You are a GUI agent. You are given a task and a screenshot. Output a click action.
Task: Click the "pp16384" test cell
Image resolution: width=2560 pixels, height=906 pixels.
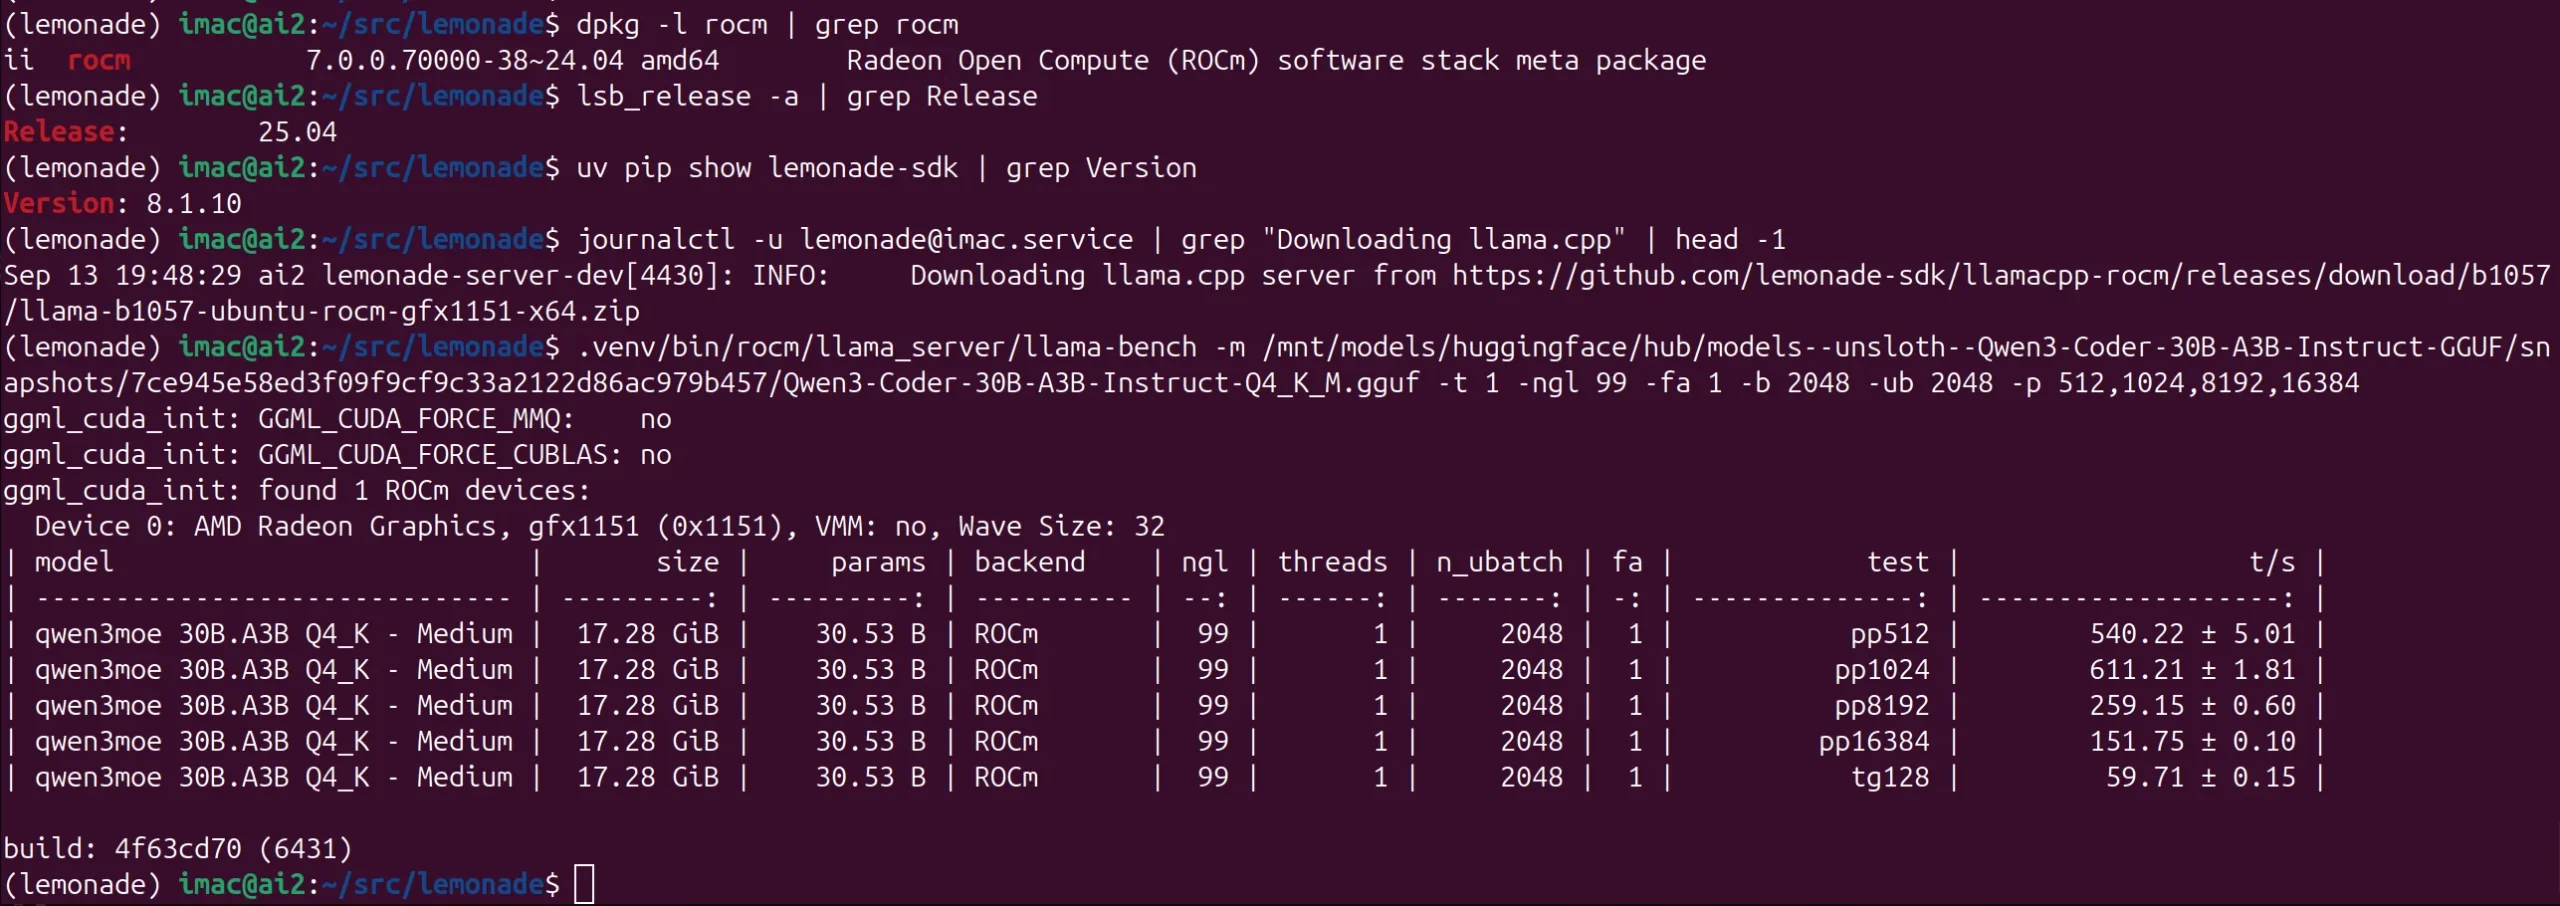click(x=1873, y=742)
